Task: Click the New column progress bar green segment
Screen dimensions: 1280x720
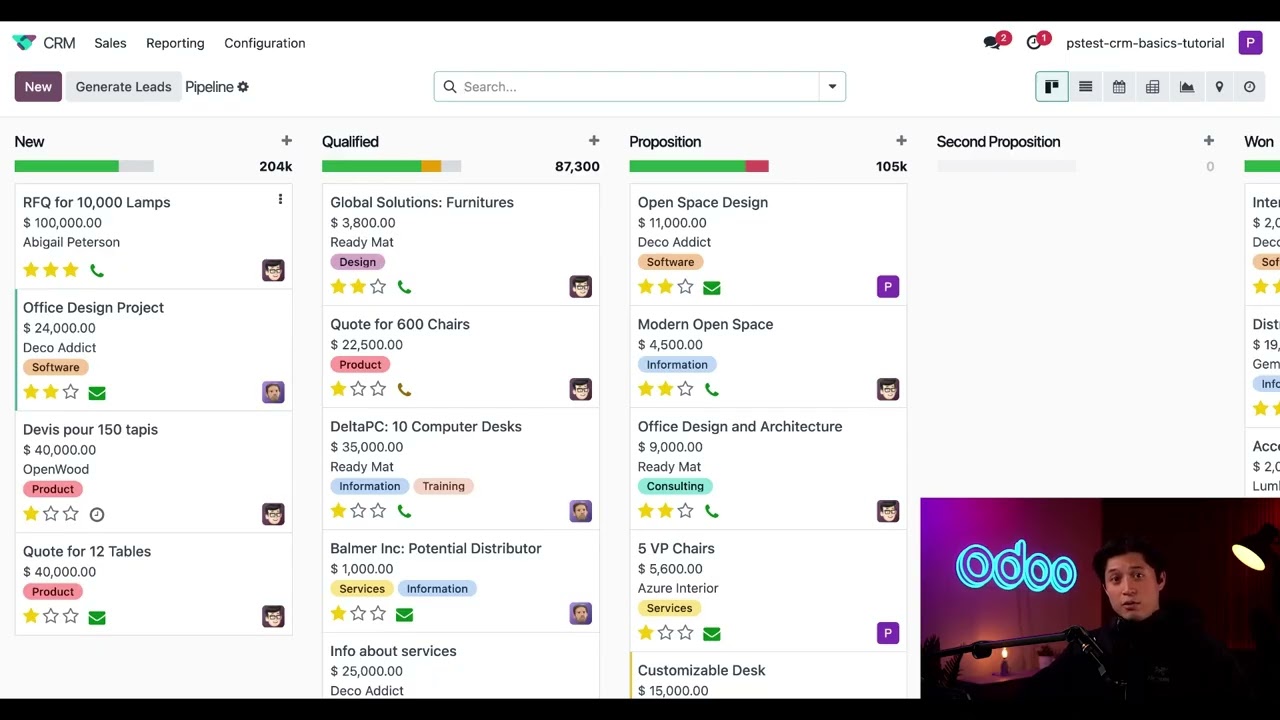Action: pos(66,166)
